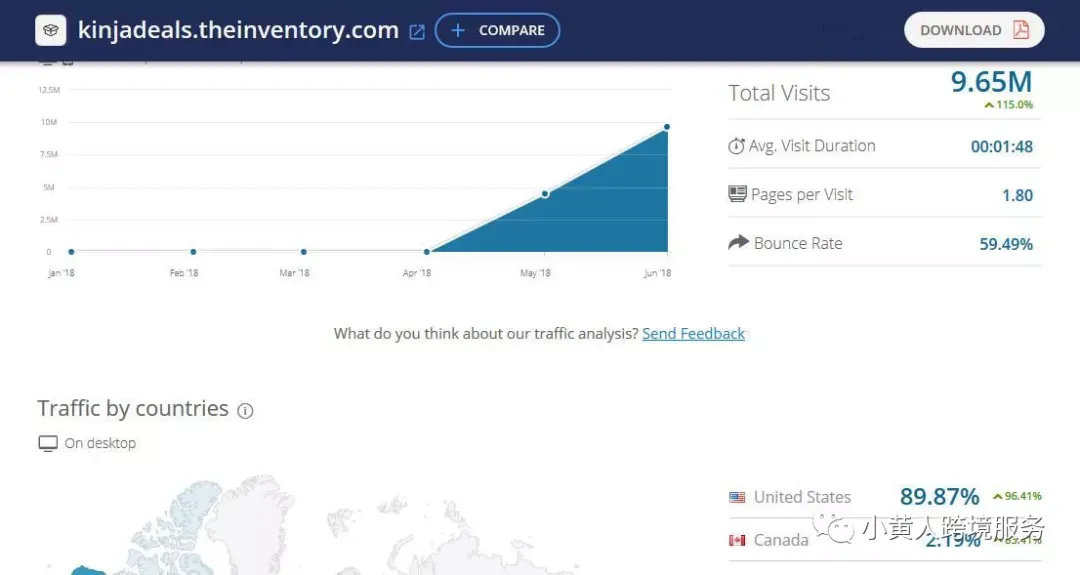Click the Bounce Rate label
This screenshot has height=575, width=1080.
(x=798, y=243)
